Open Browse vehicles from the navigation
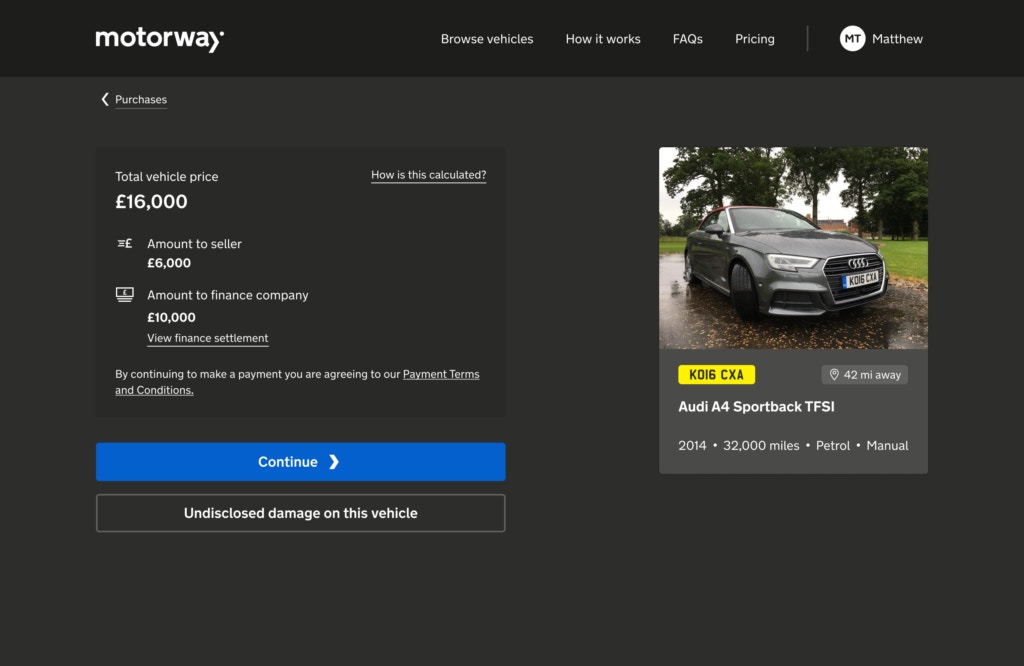The image size is (1024, 666). point(486,38)
